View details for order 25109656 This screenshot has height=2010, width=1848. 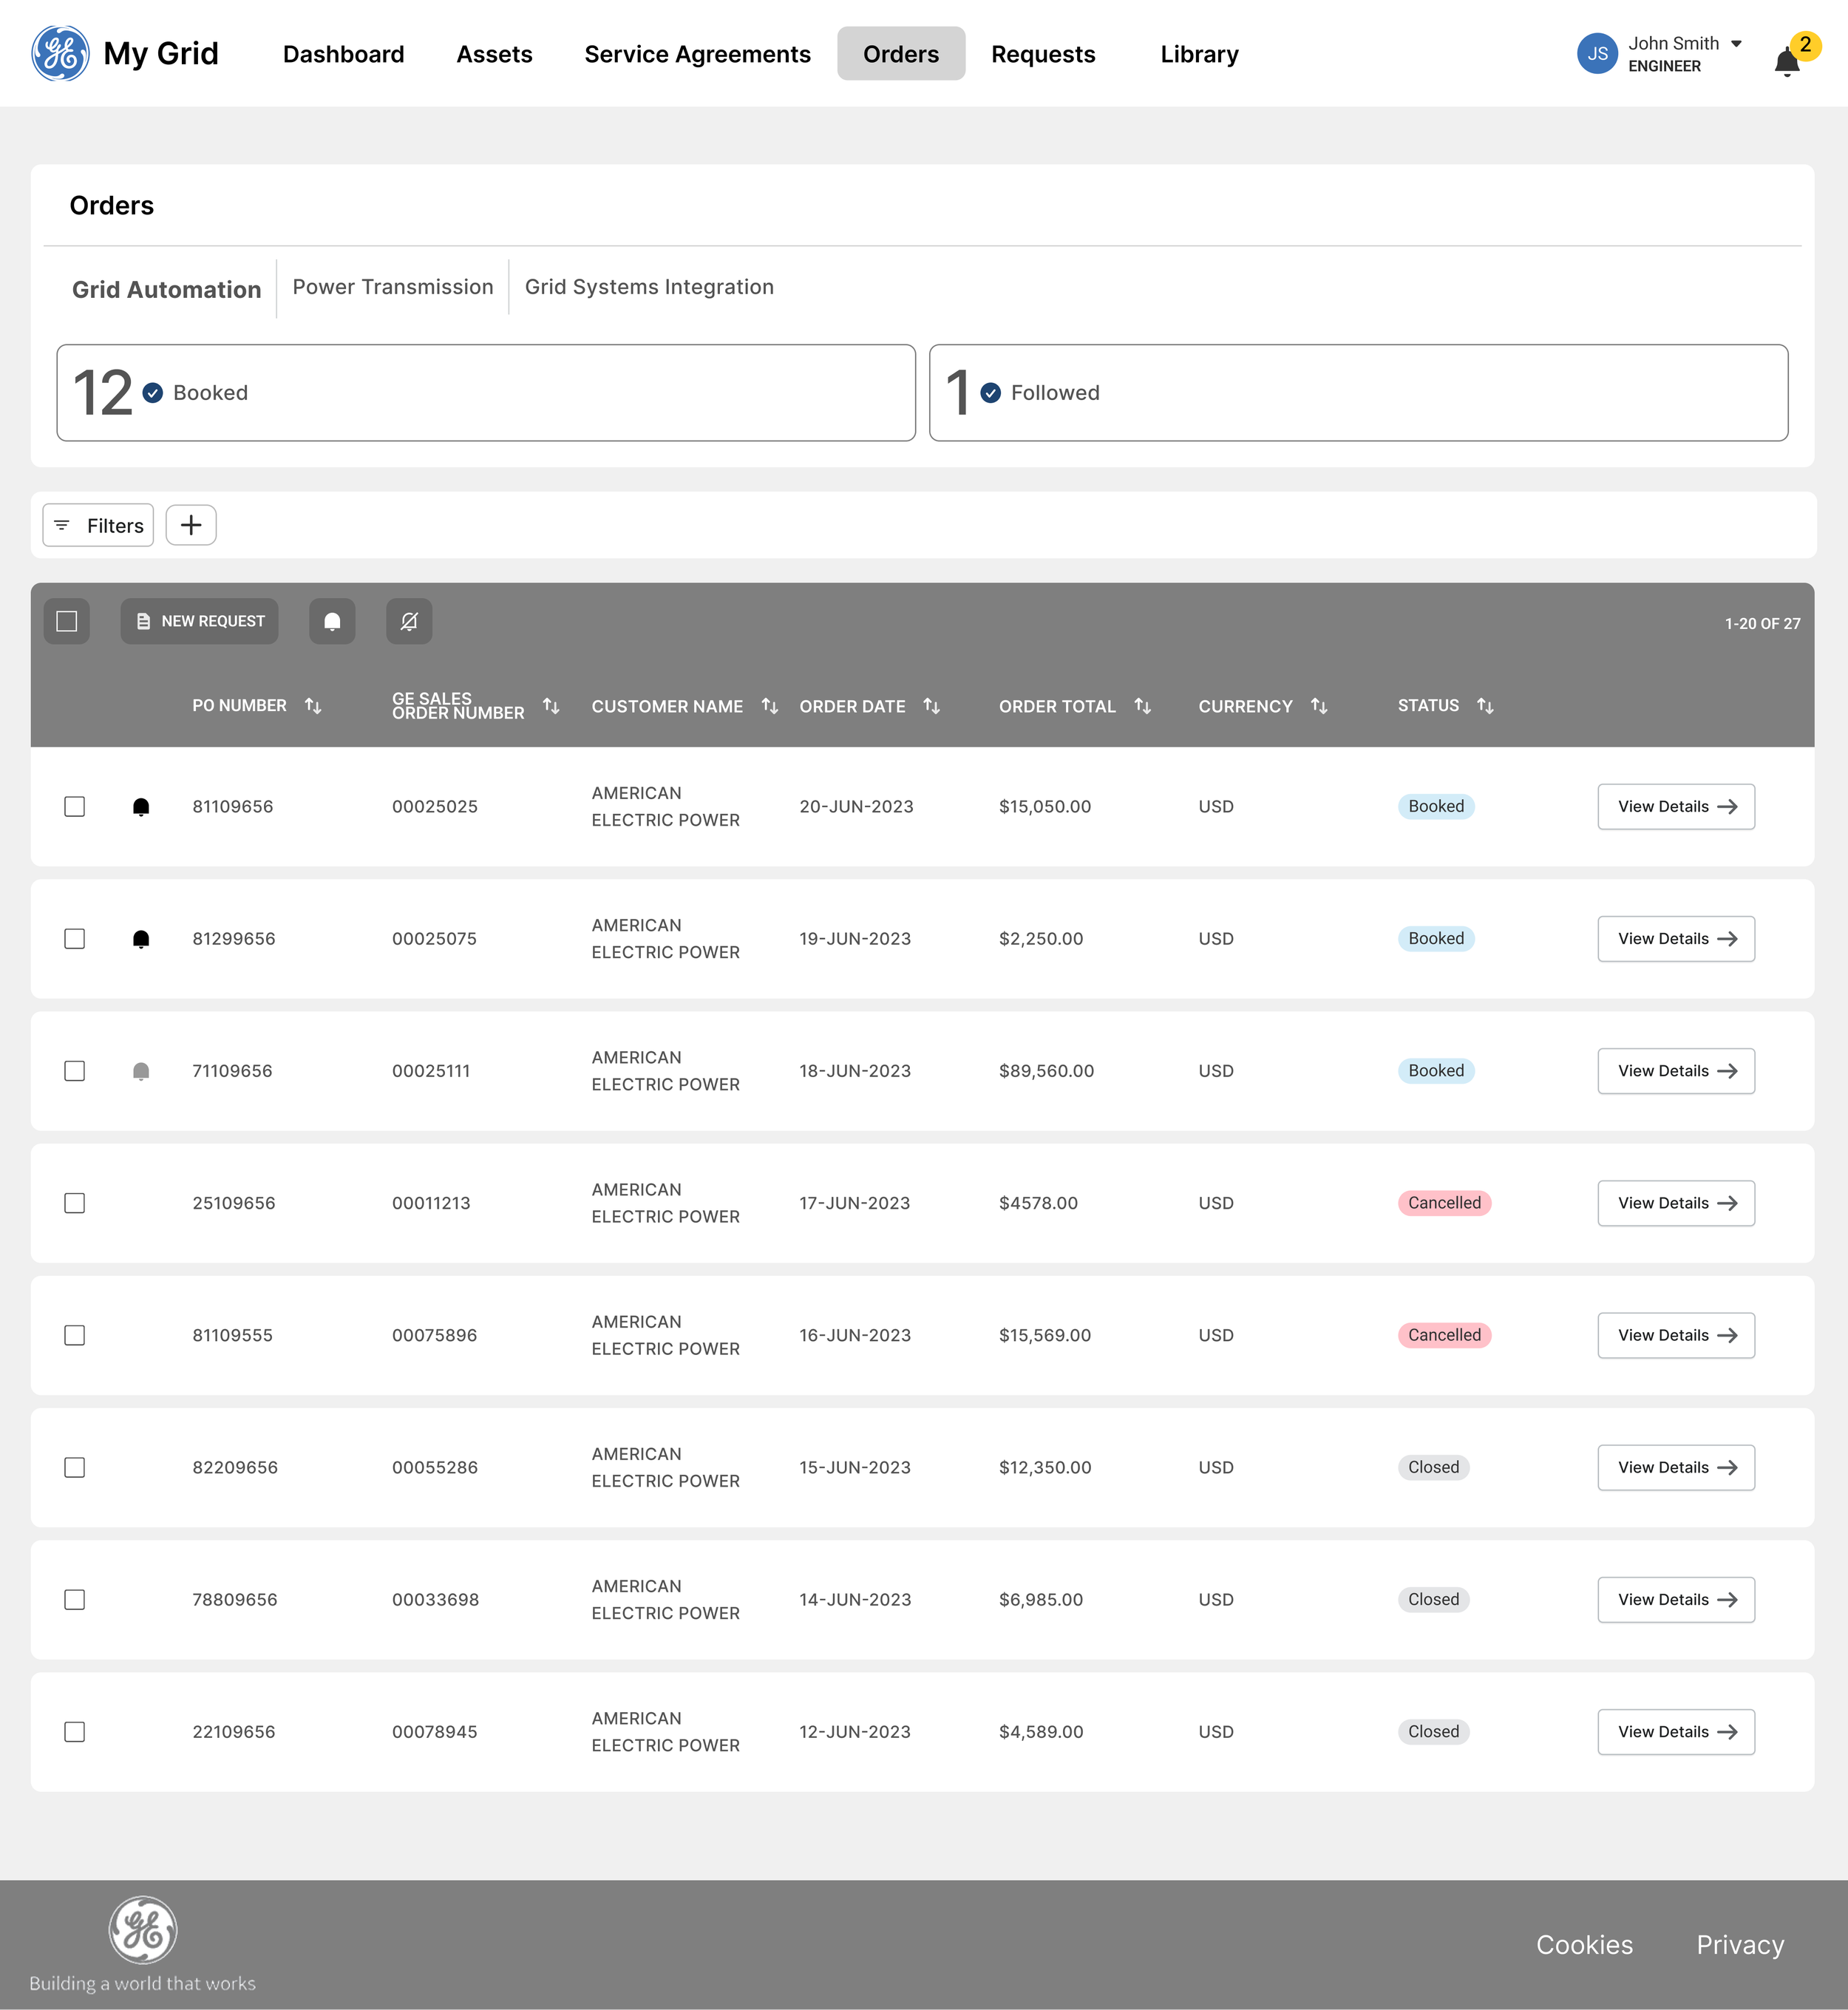pyautogui.click(x=1676, y=1203)
